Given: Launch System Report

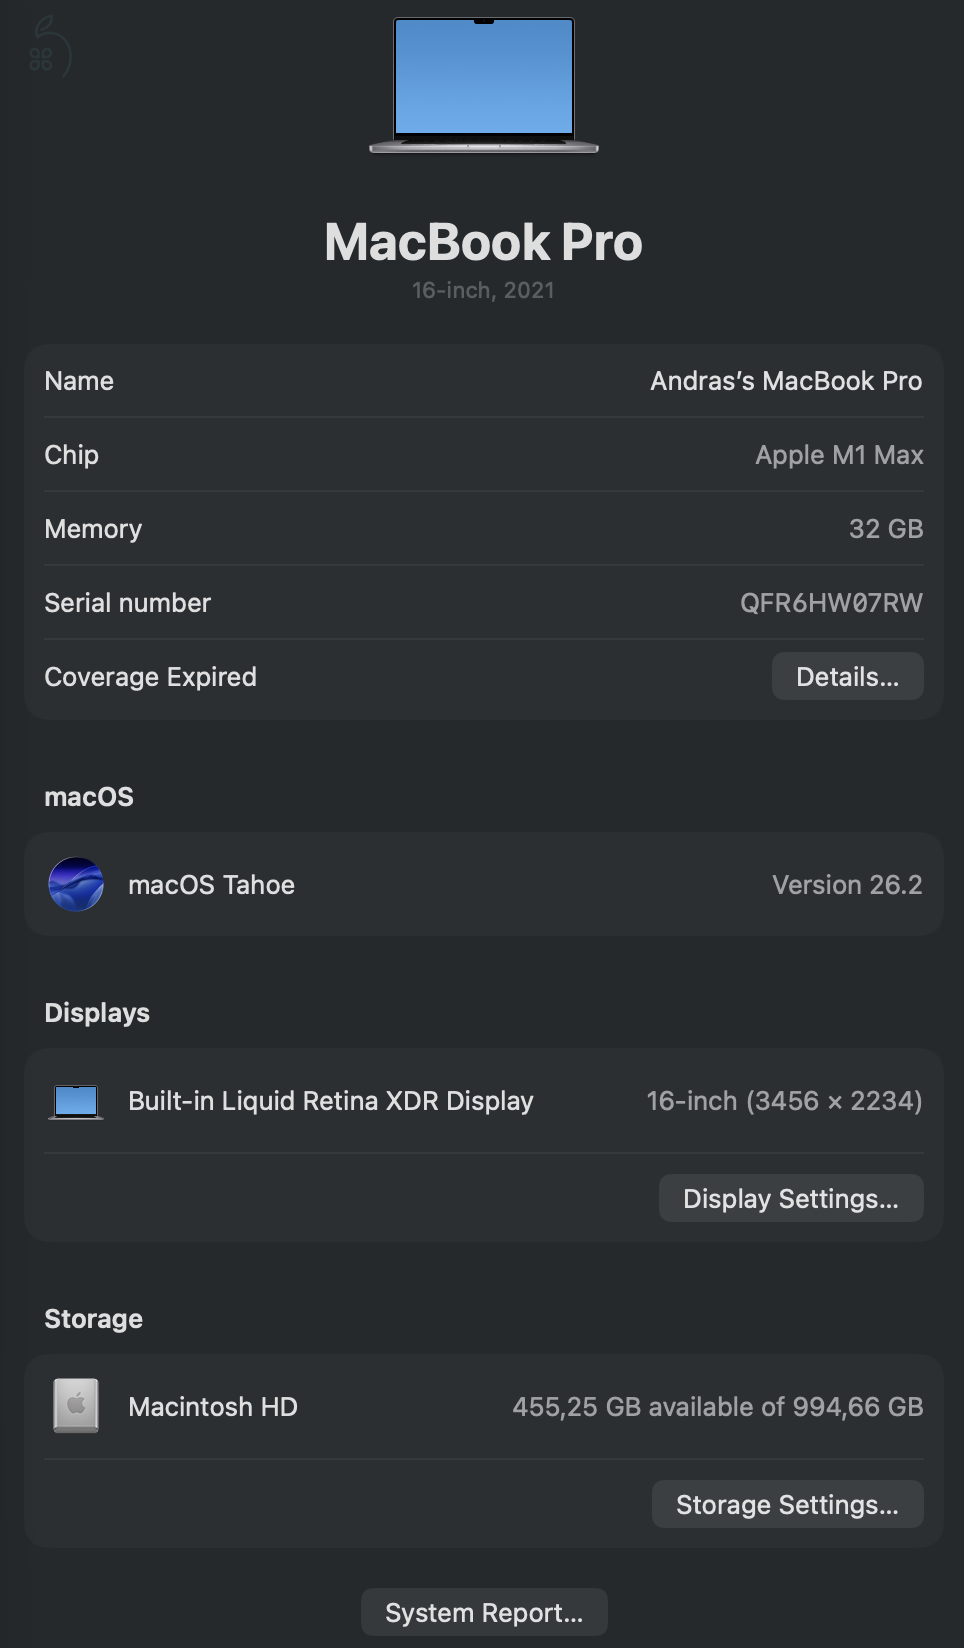Looking at the screenshot, I should 483,1612.
